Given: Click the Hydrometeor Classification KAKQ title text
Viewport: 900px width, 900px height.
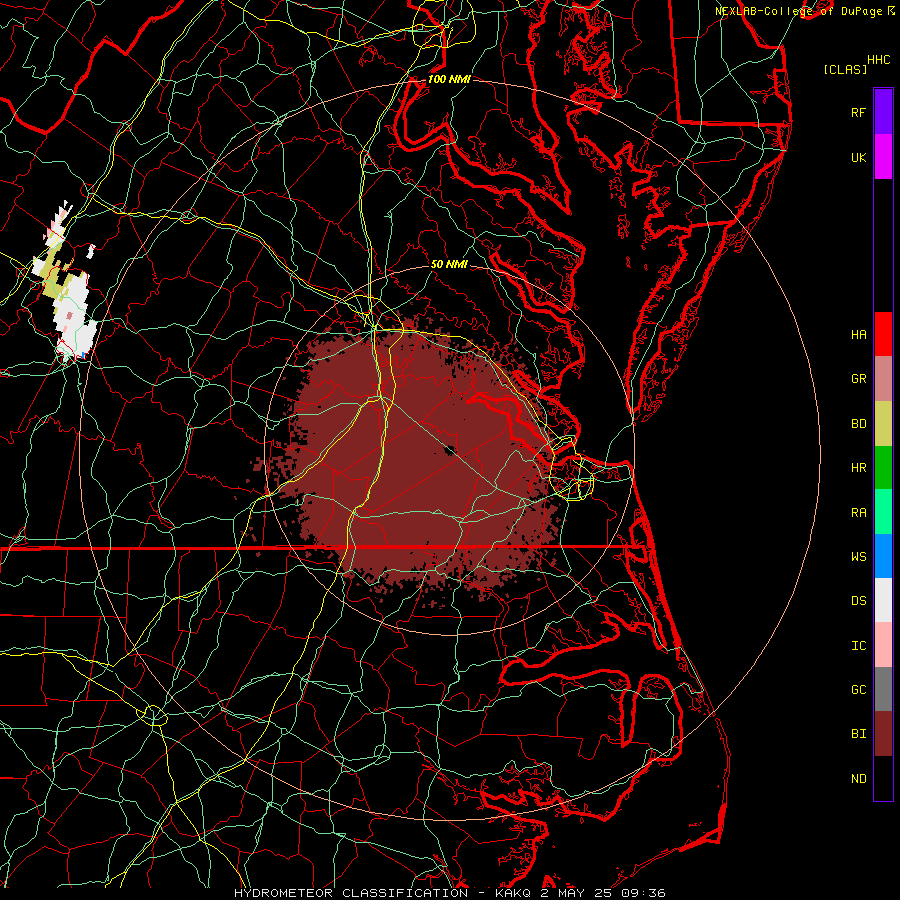Looking at the screenshot, I should [x=449, y=893].
